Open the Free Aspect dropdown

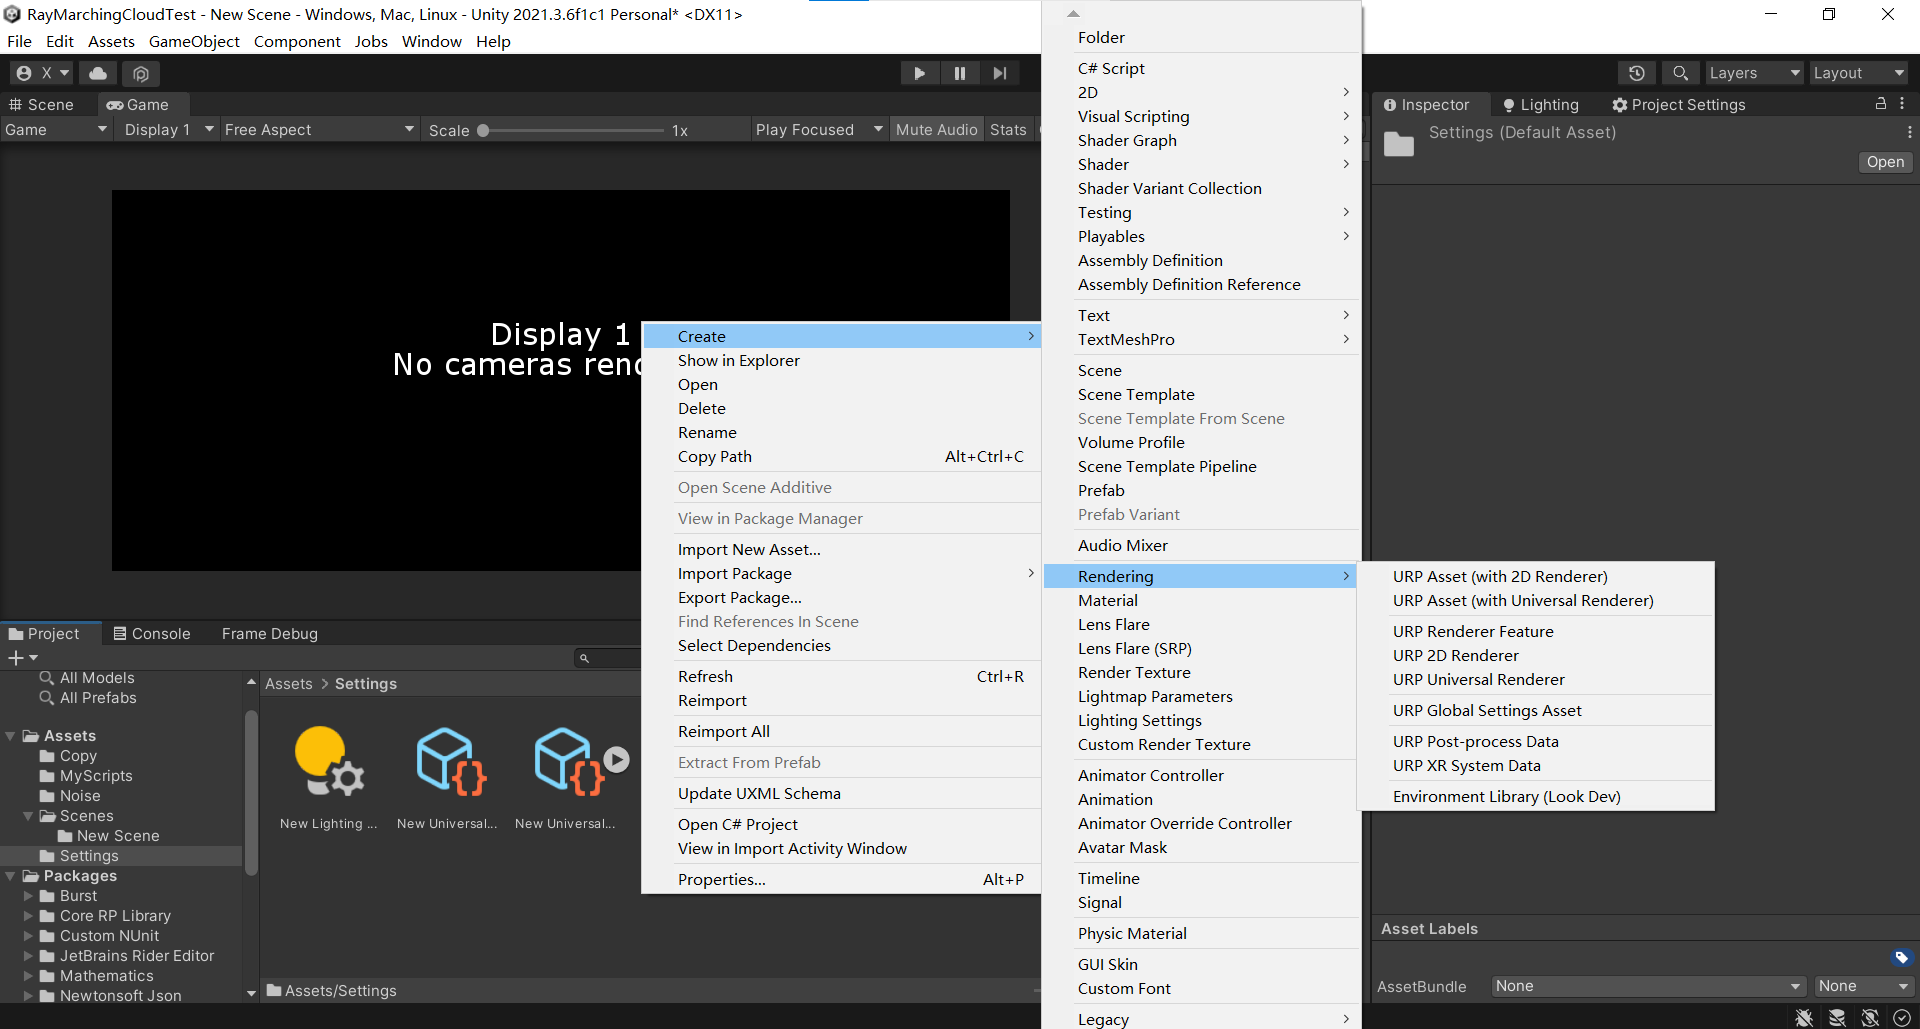(318, 130)
